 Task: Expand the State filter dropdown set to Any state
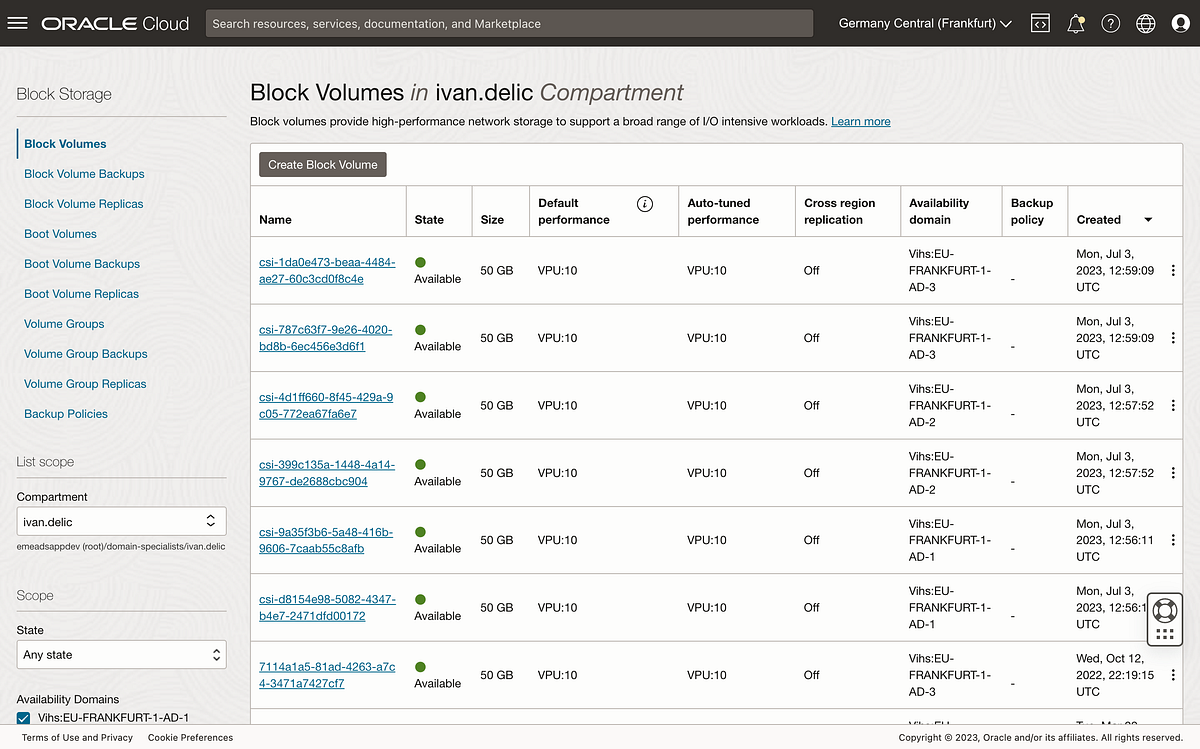(121, 654)
